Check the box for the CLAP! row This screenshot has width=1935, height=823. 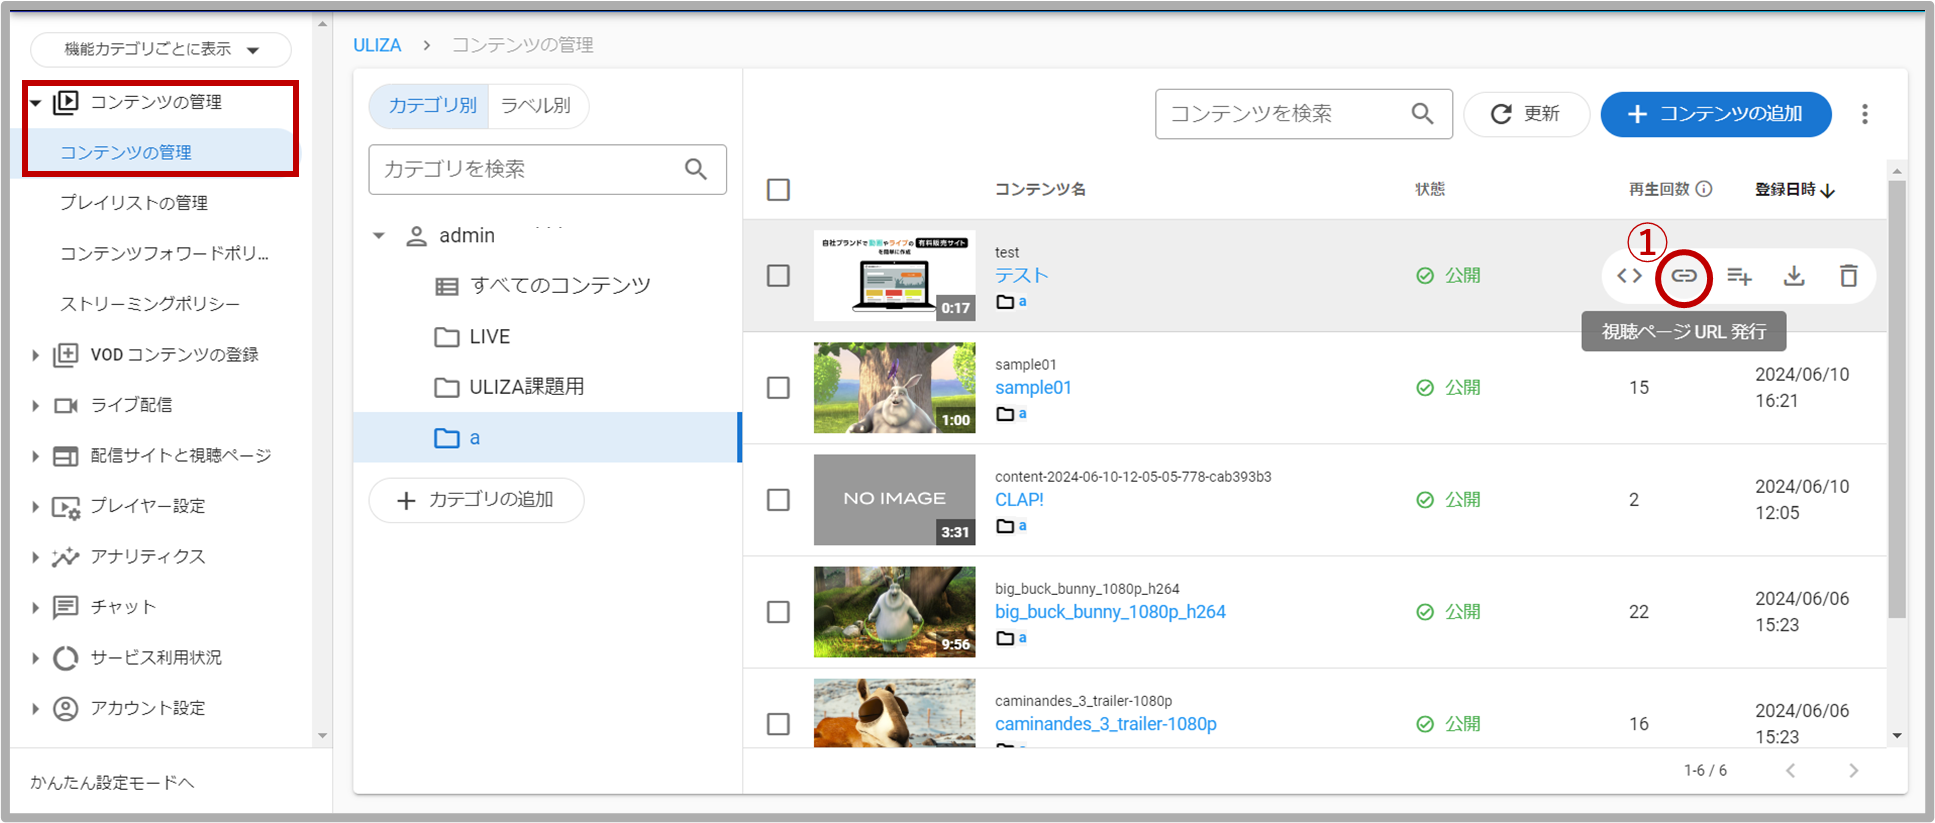[778, 500]
